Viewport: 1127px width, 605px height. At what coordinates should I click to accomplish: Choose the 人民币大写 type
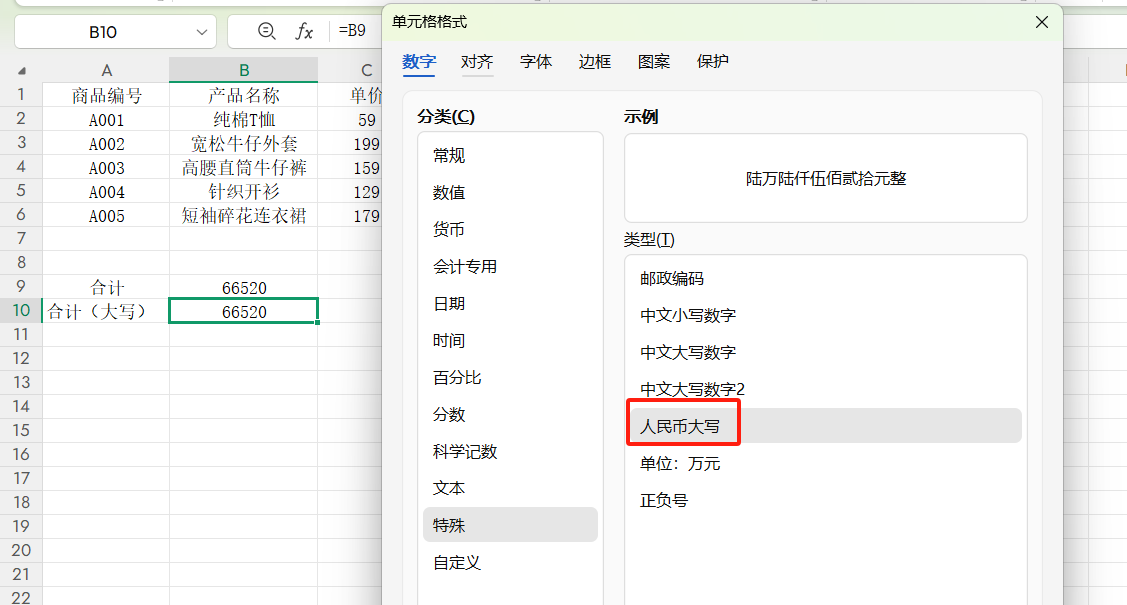click(x=683, y=423)
